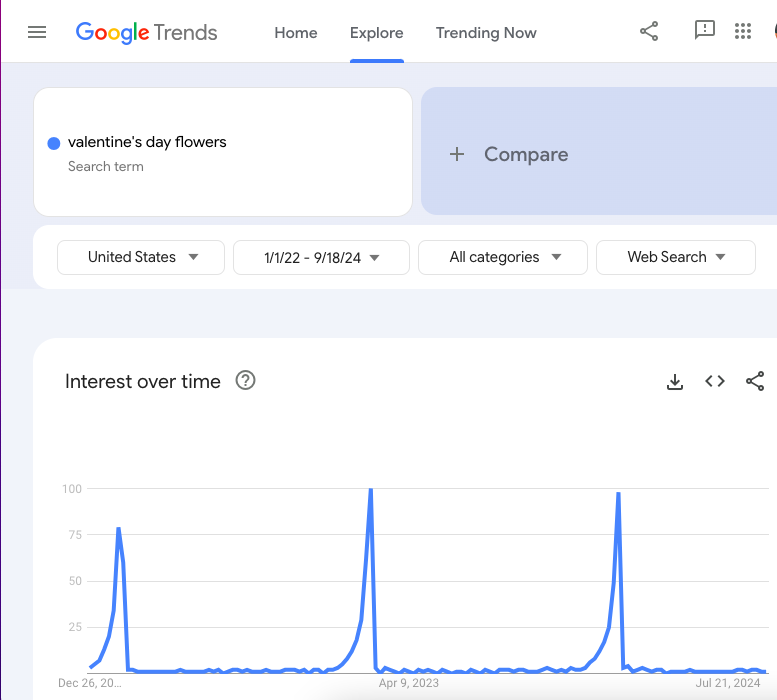Open the hamburger main menu
The width and height of the screenshot is (777, 700).
coord(37,32)
